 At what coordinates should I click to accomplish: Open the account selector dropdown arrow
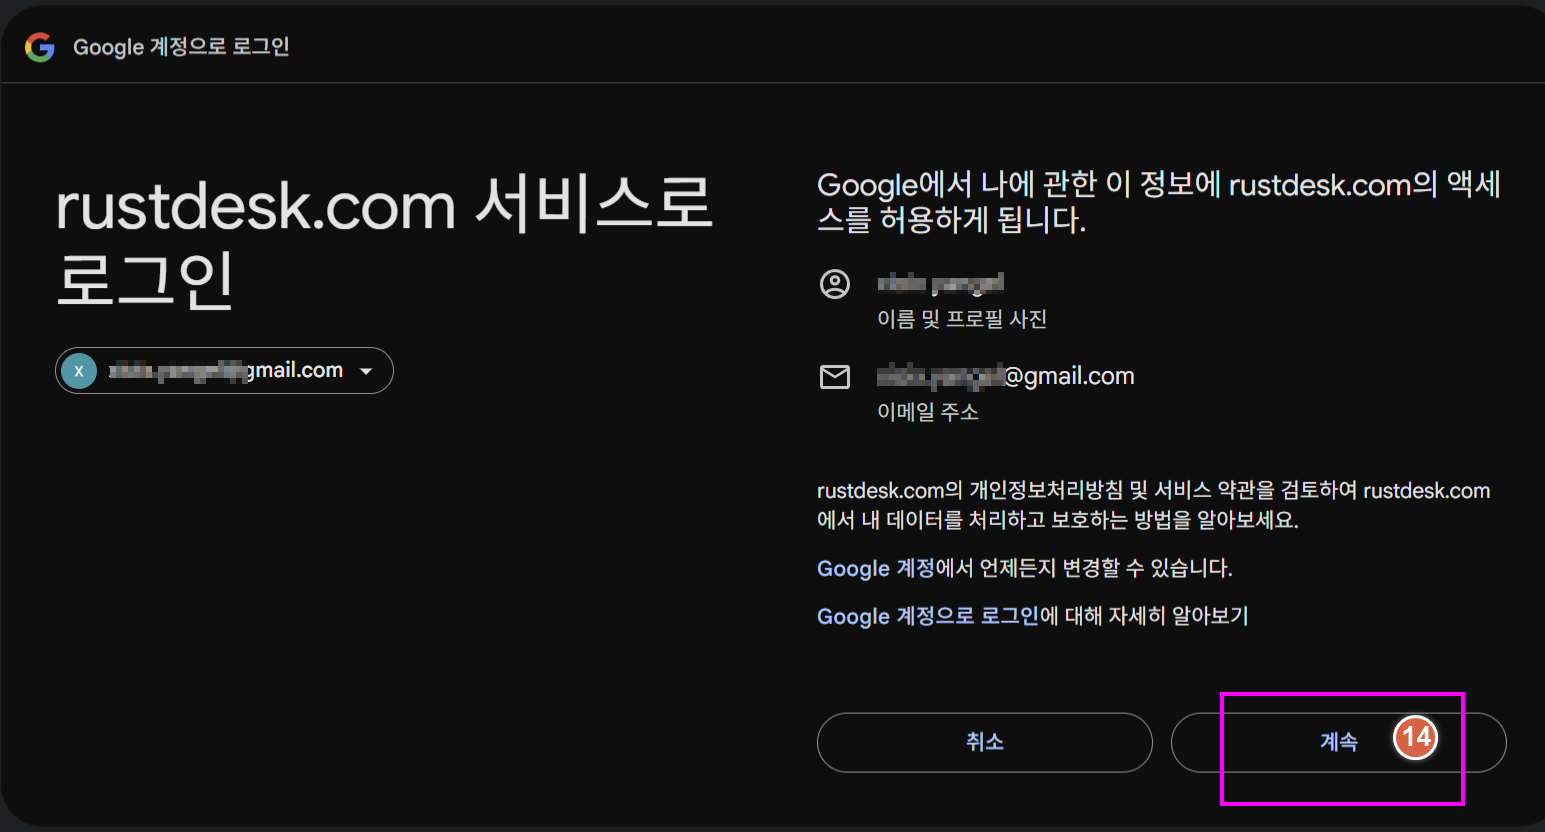click(x=366, y=371)
